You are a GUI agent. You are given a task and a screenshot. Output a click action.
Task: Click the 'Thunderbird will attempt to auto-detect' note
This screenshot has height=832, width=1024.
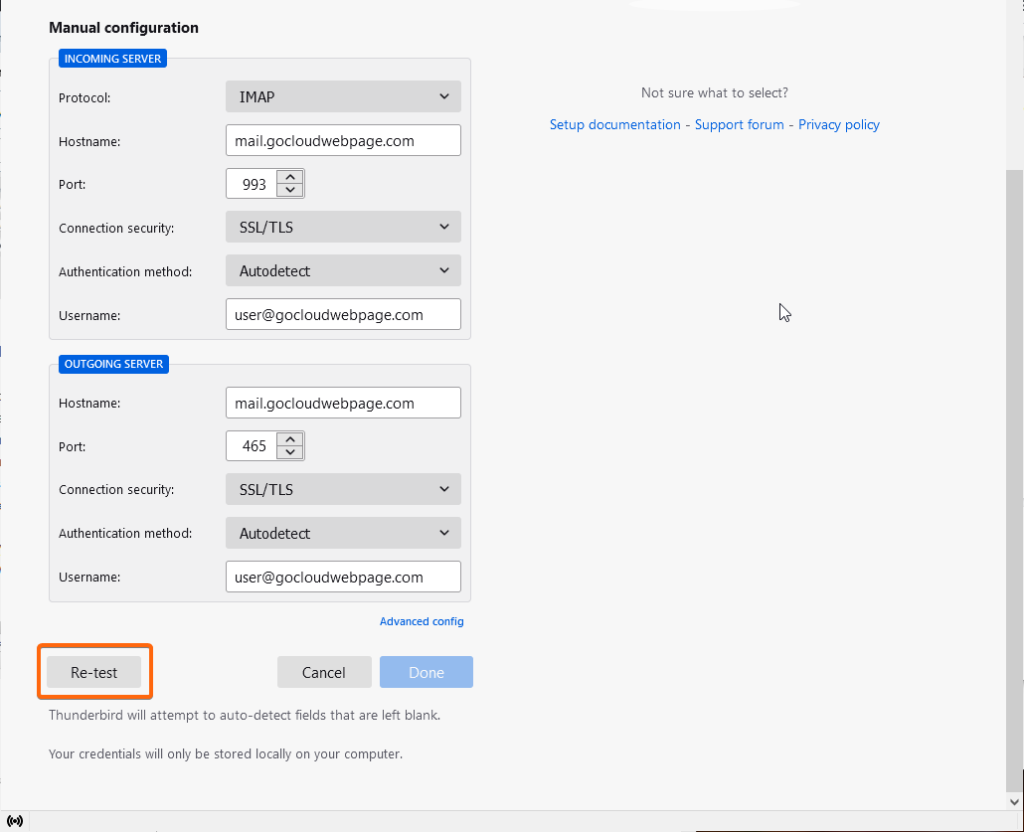pos(244,715)
